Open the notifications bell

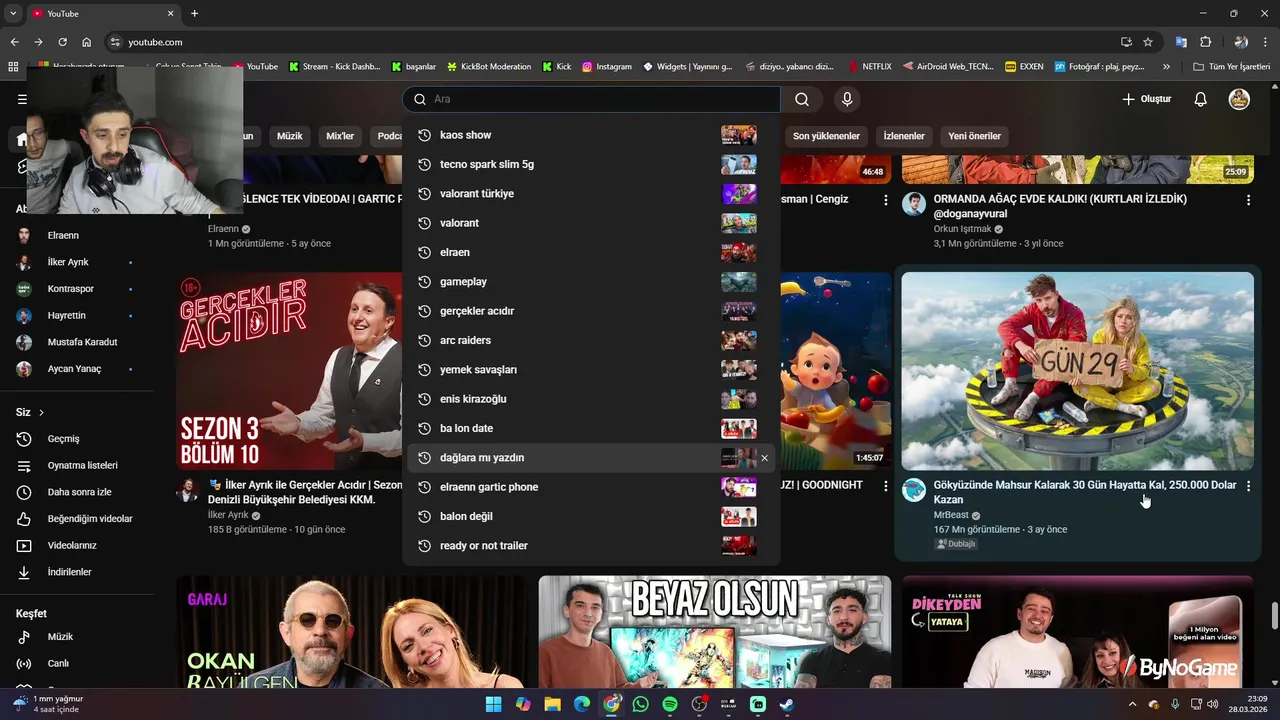pos(1201,99)
